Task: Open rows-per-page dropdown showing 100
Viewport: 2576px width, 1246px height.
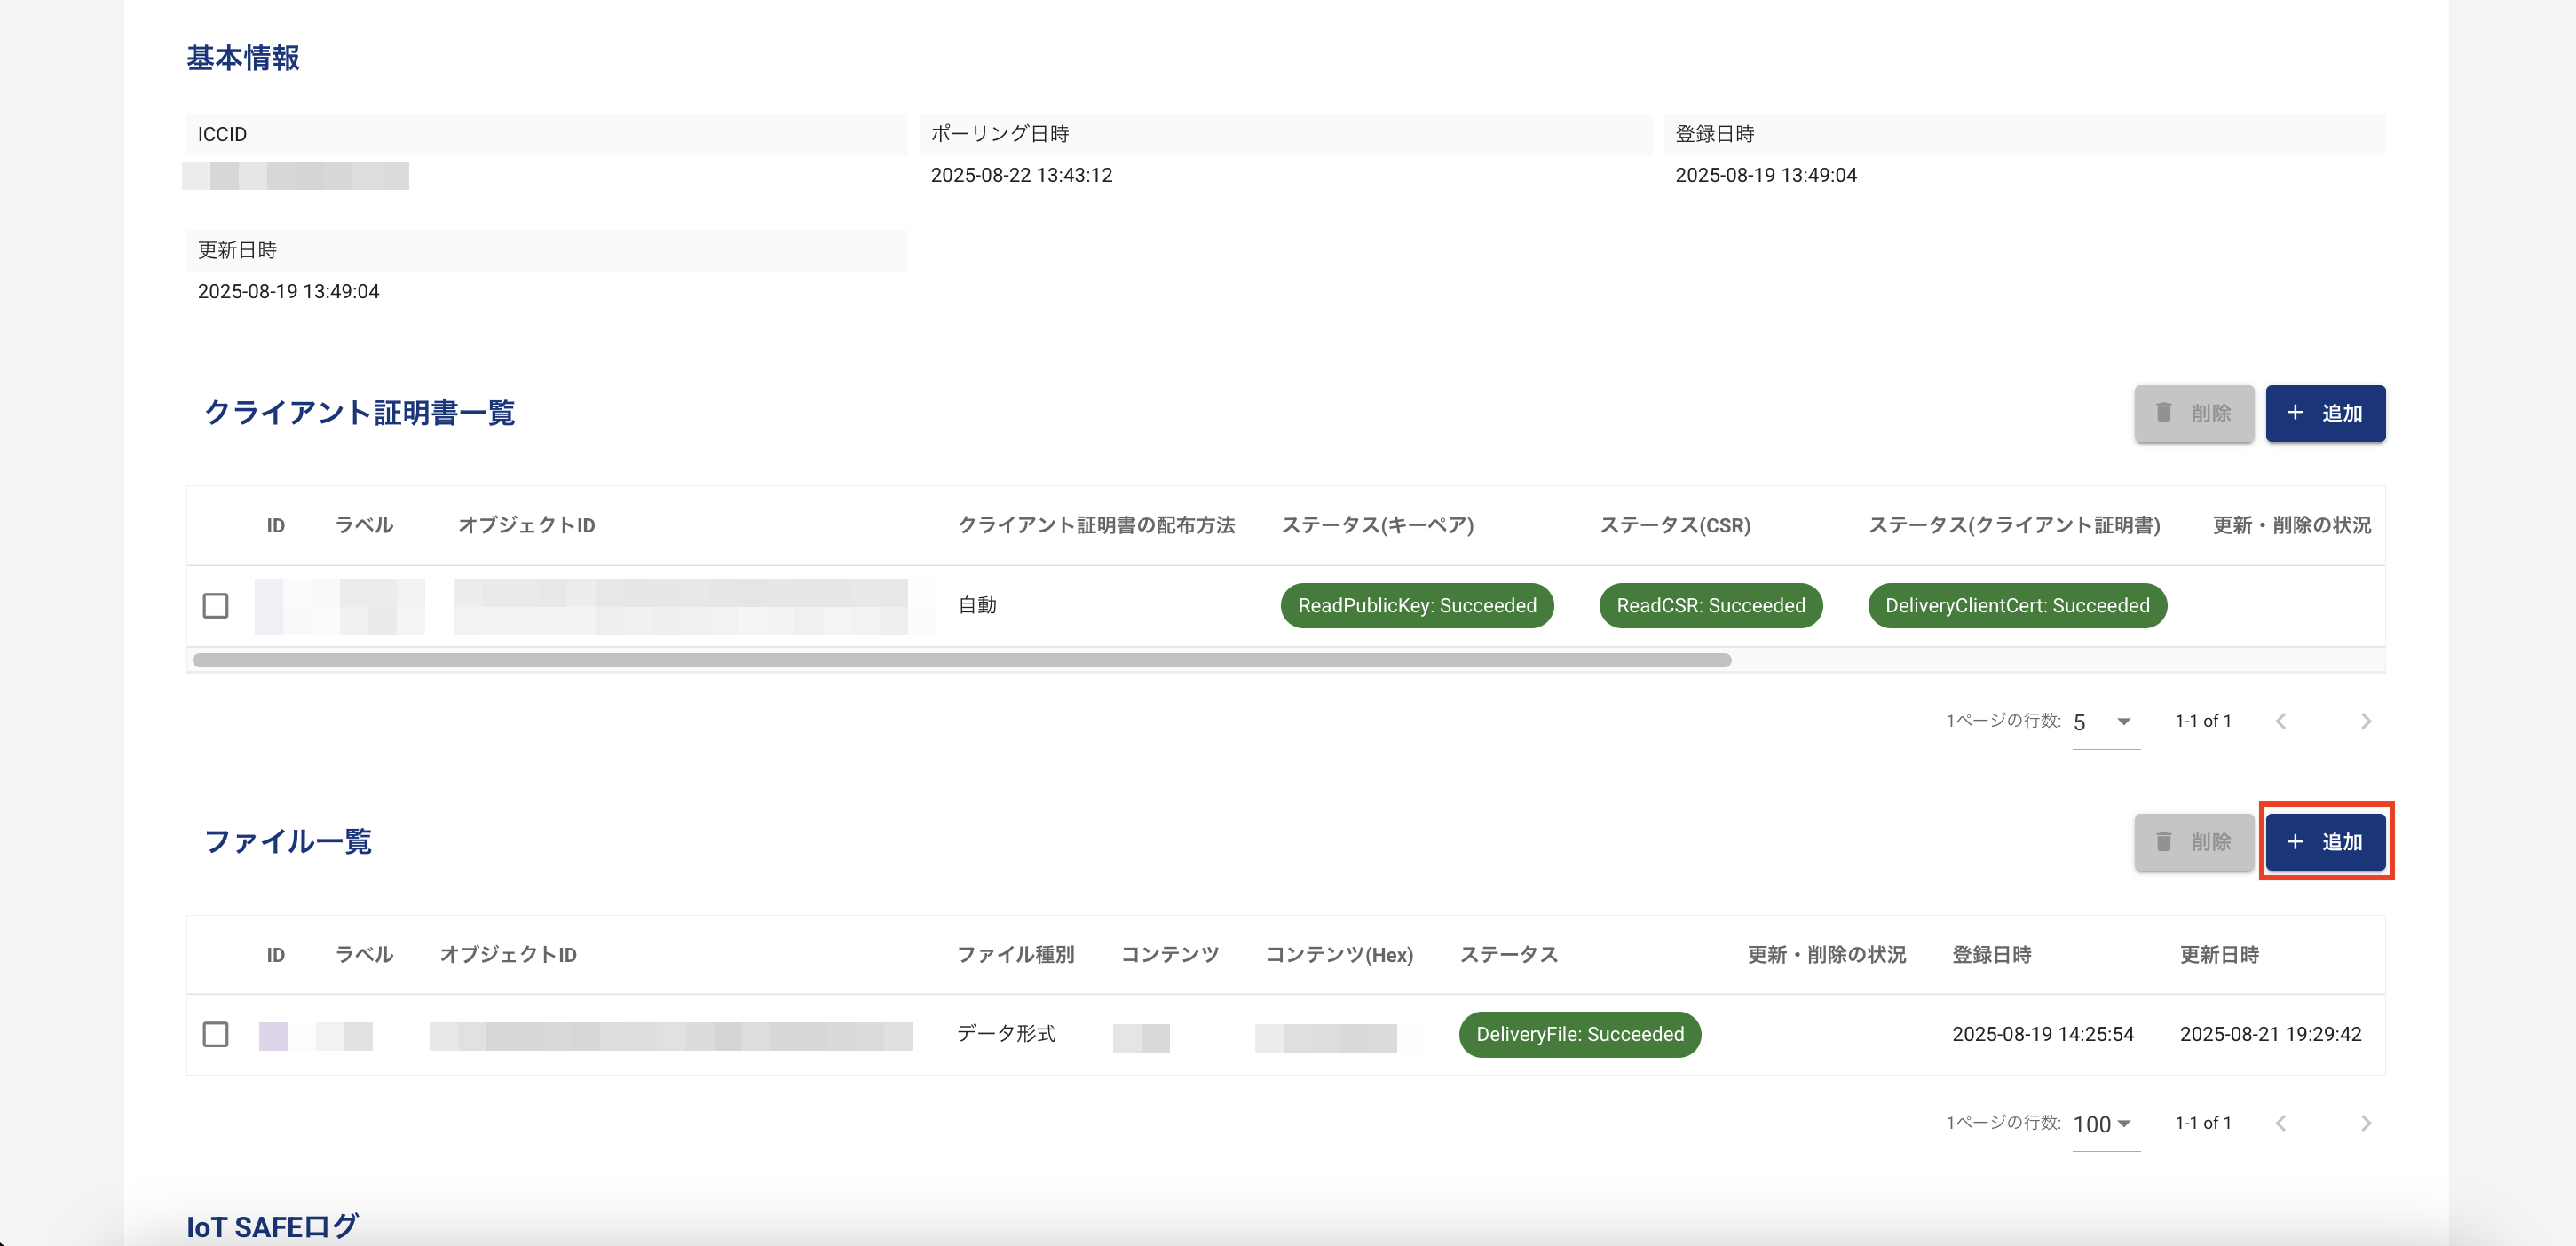Action: [x=2105, y=1124]
